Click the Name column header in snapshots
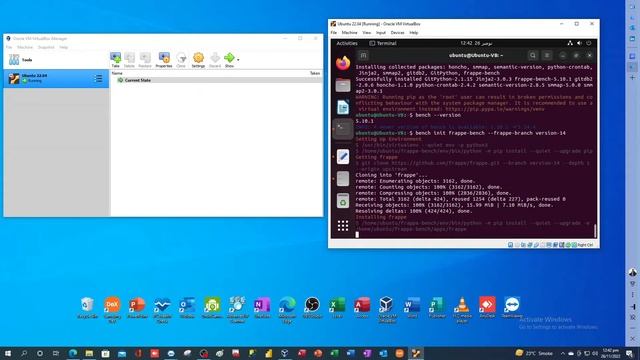This screenshot has width=640, height=360. [x=117, y=73]
